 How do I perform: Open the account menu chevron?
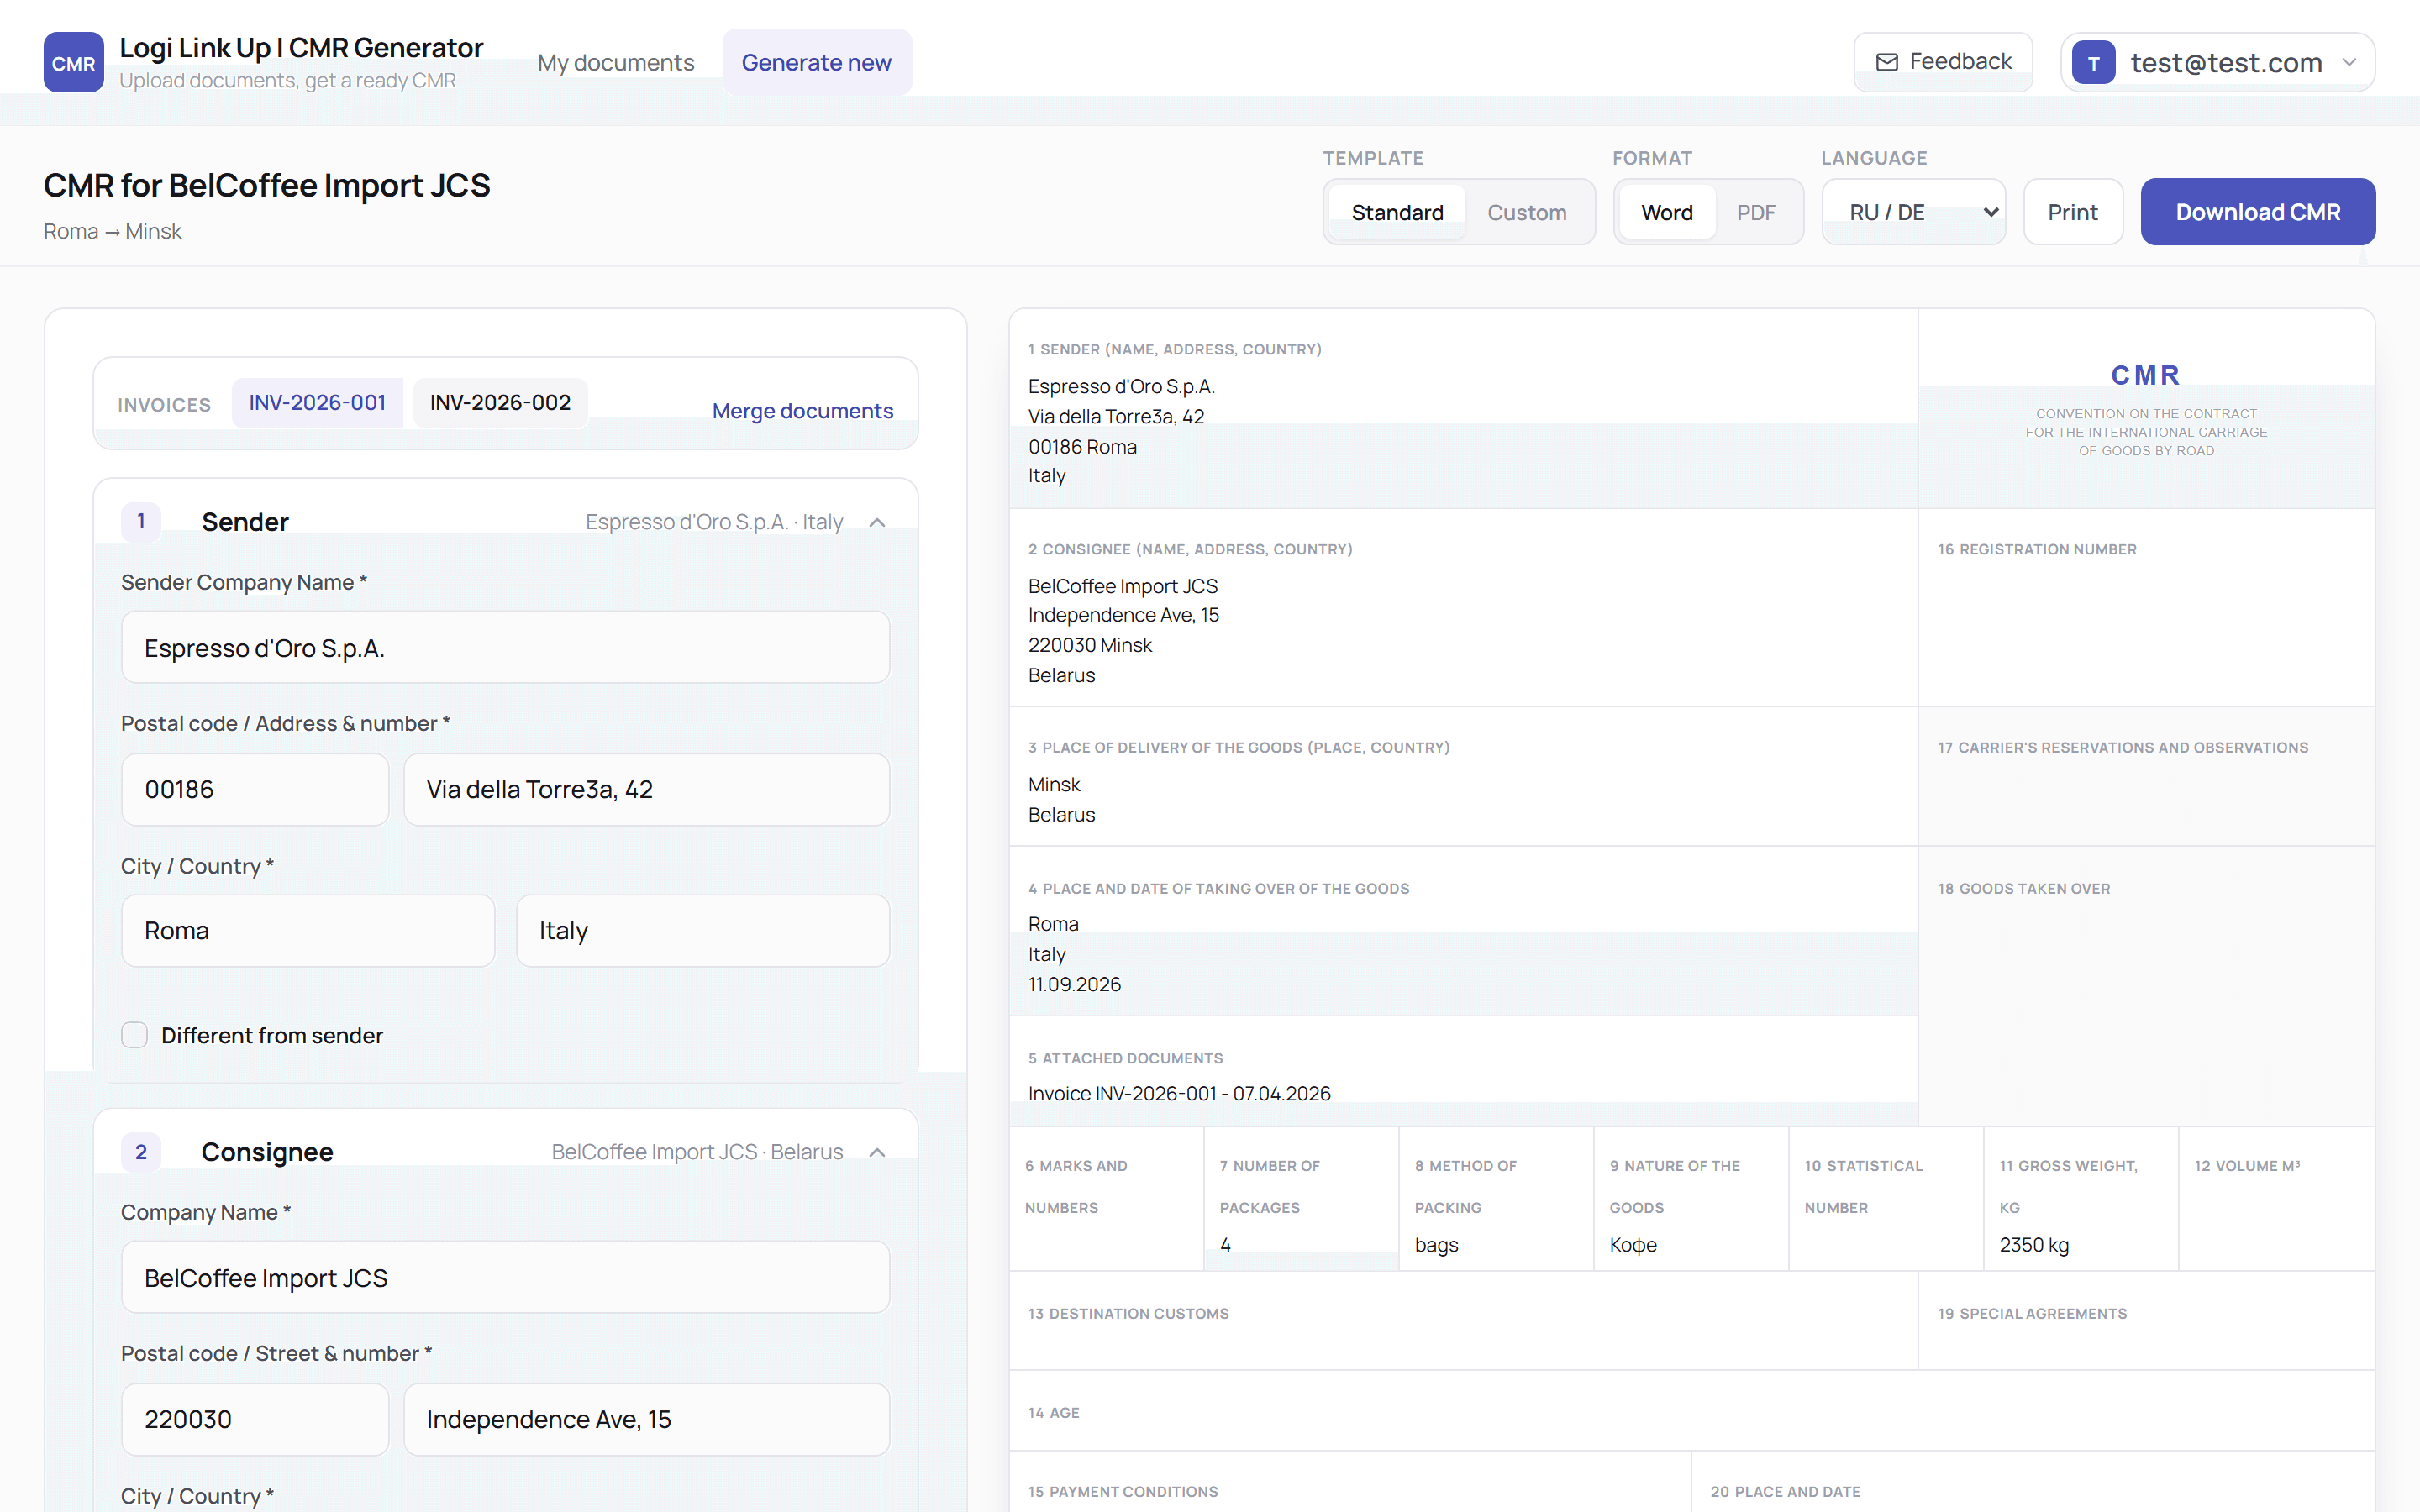(2349, 62)
